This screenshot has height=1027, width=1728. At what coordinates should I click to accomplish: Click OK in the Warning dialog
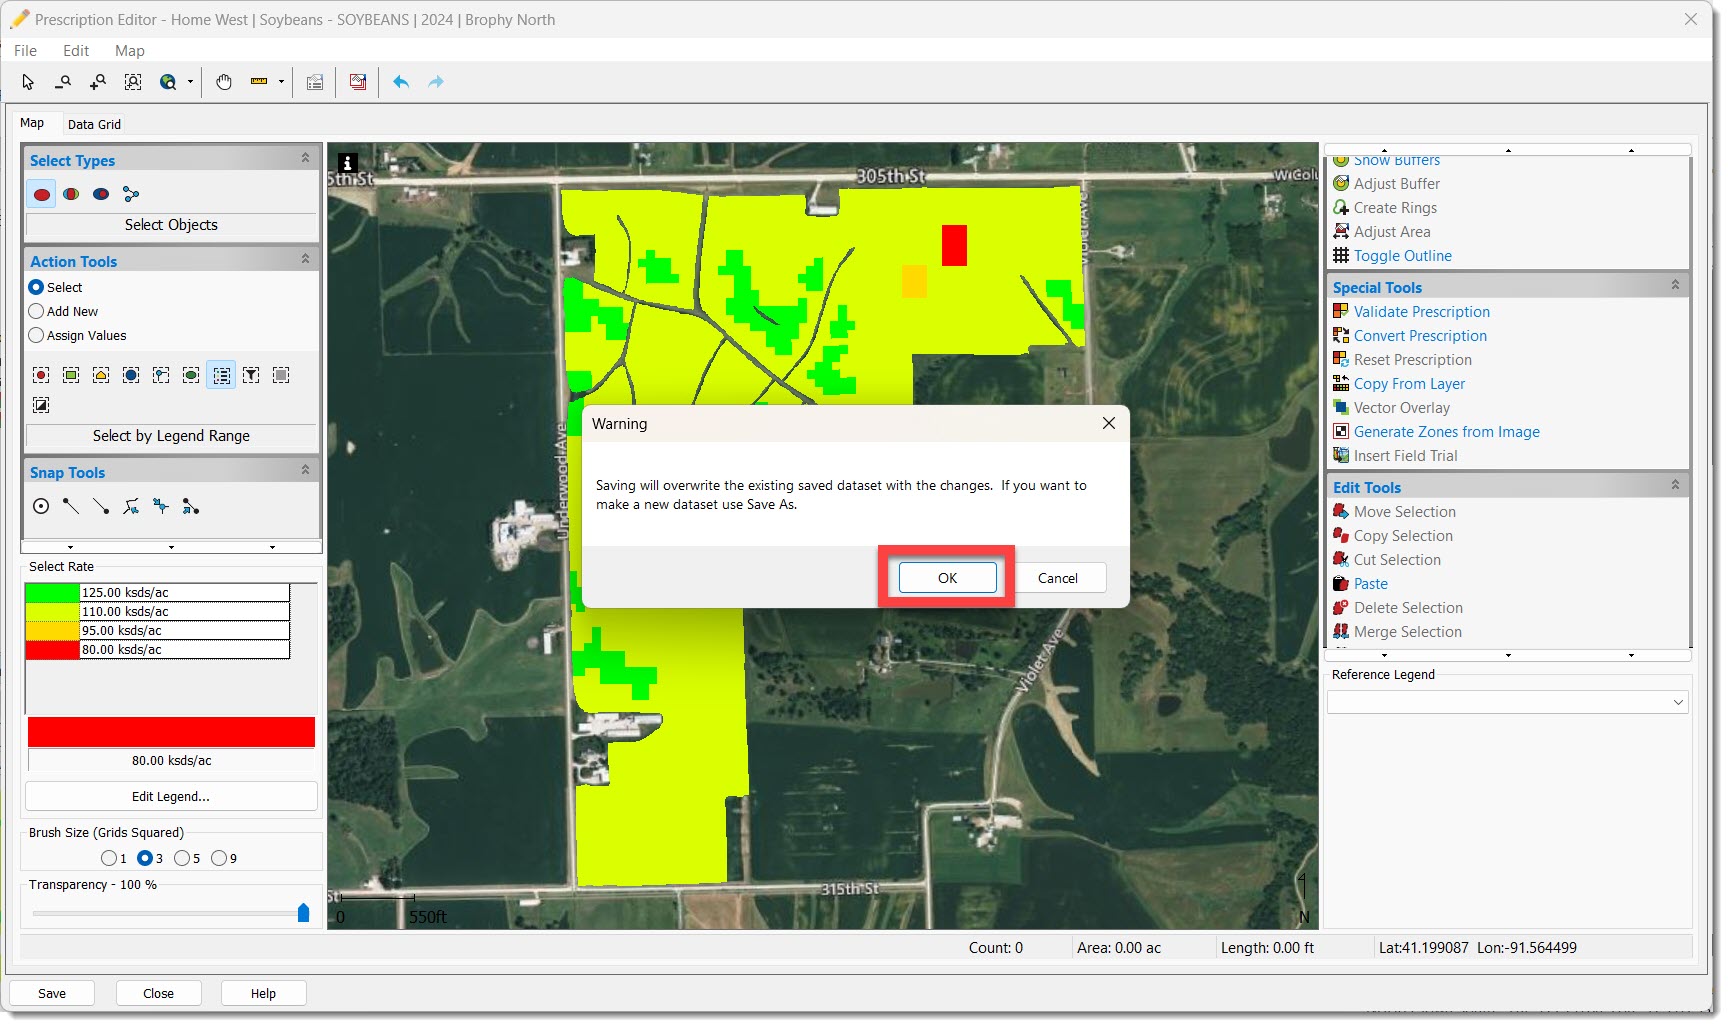point(947,578)
